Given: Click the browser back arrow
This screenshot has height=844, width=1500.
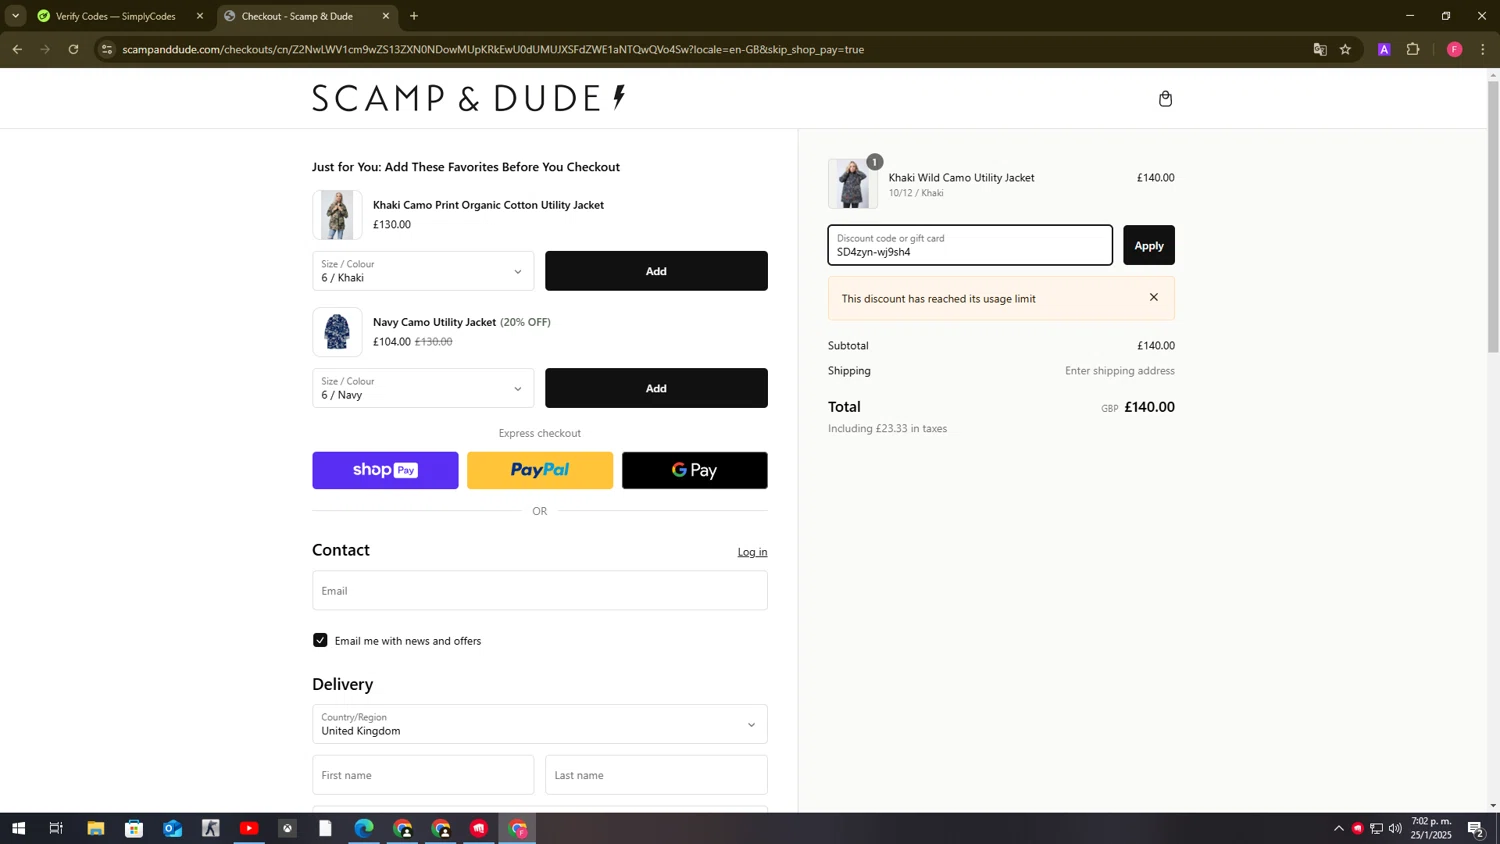Looking at the screenshot, I should click(x=17, y=49).
